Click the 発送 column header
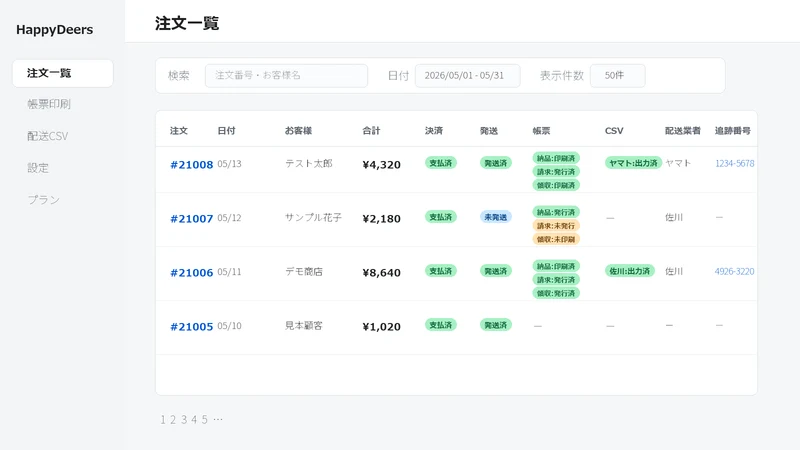The width and height of the screenshot is (800, 450). tap(488, 131)
